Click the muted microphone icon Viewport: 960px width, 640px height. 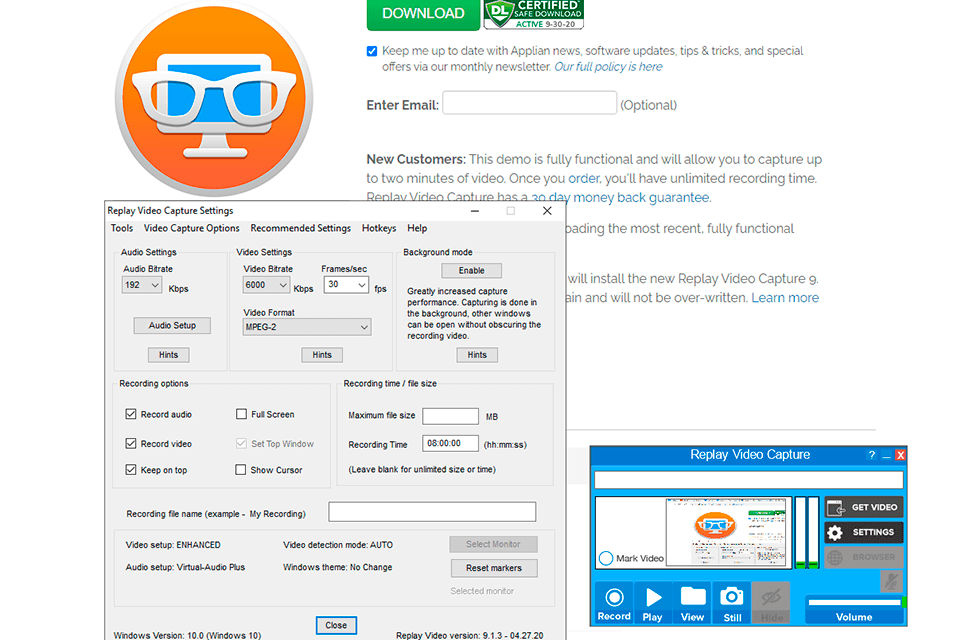pos(890,581)
